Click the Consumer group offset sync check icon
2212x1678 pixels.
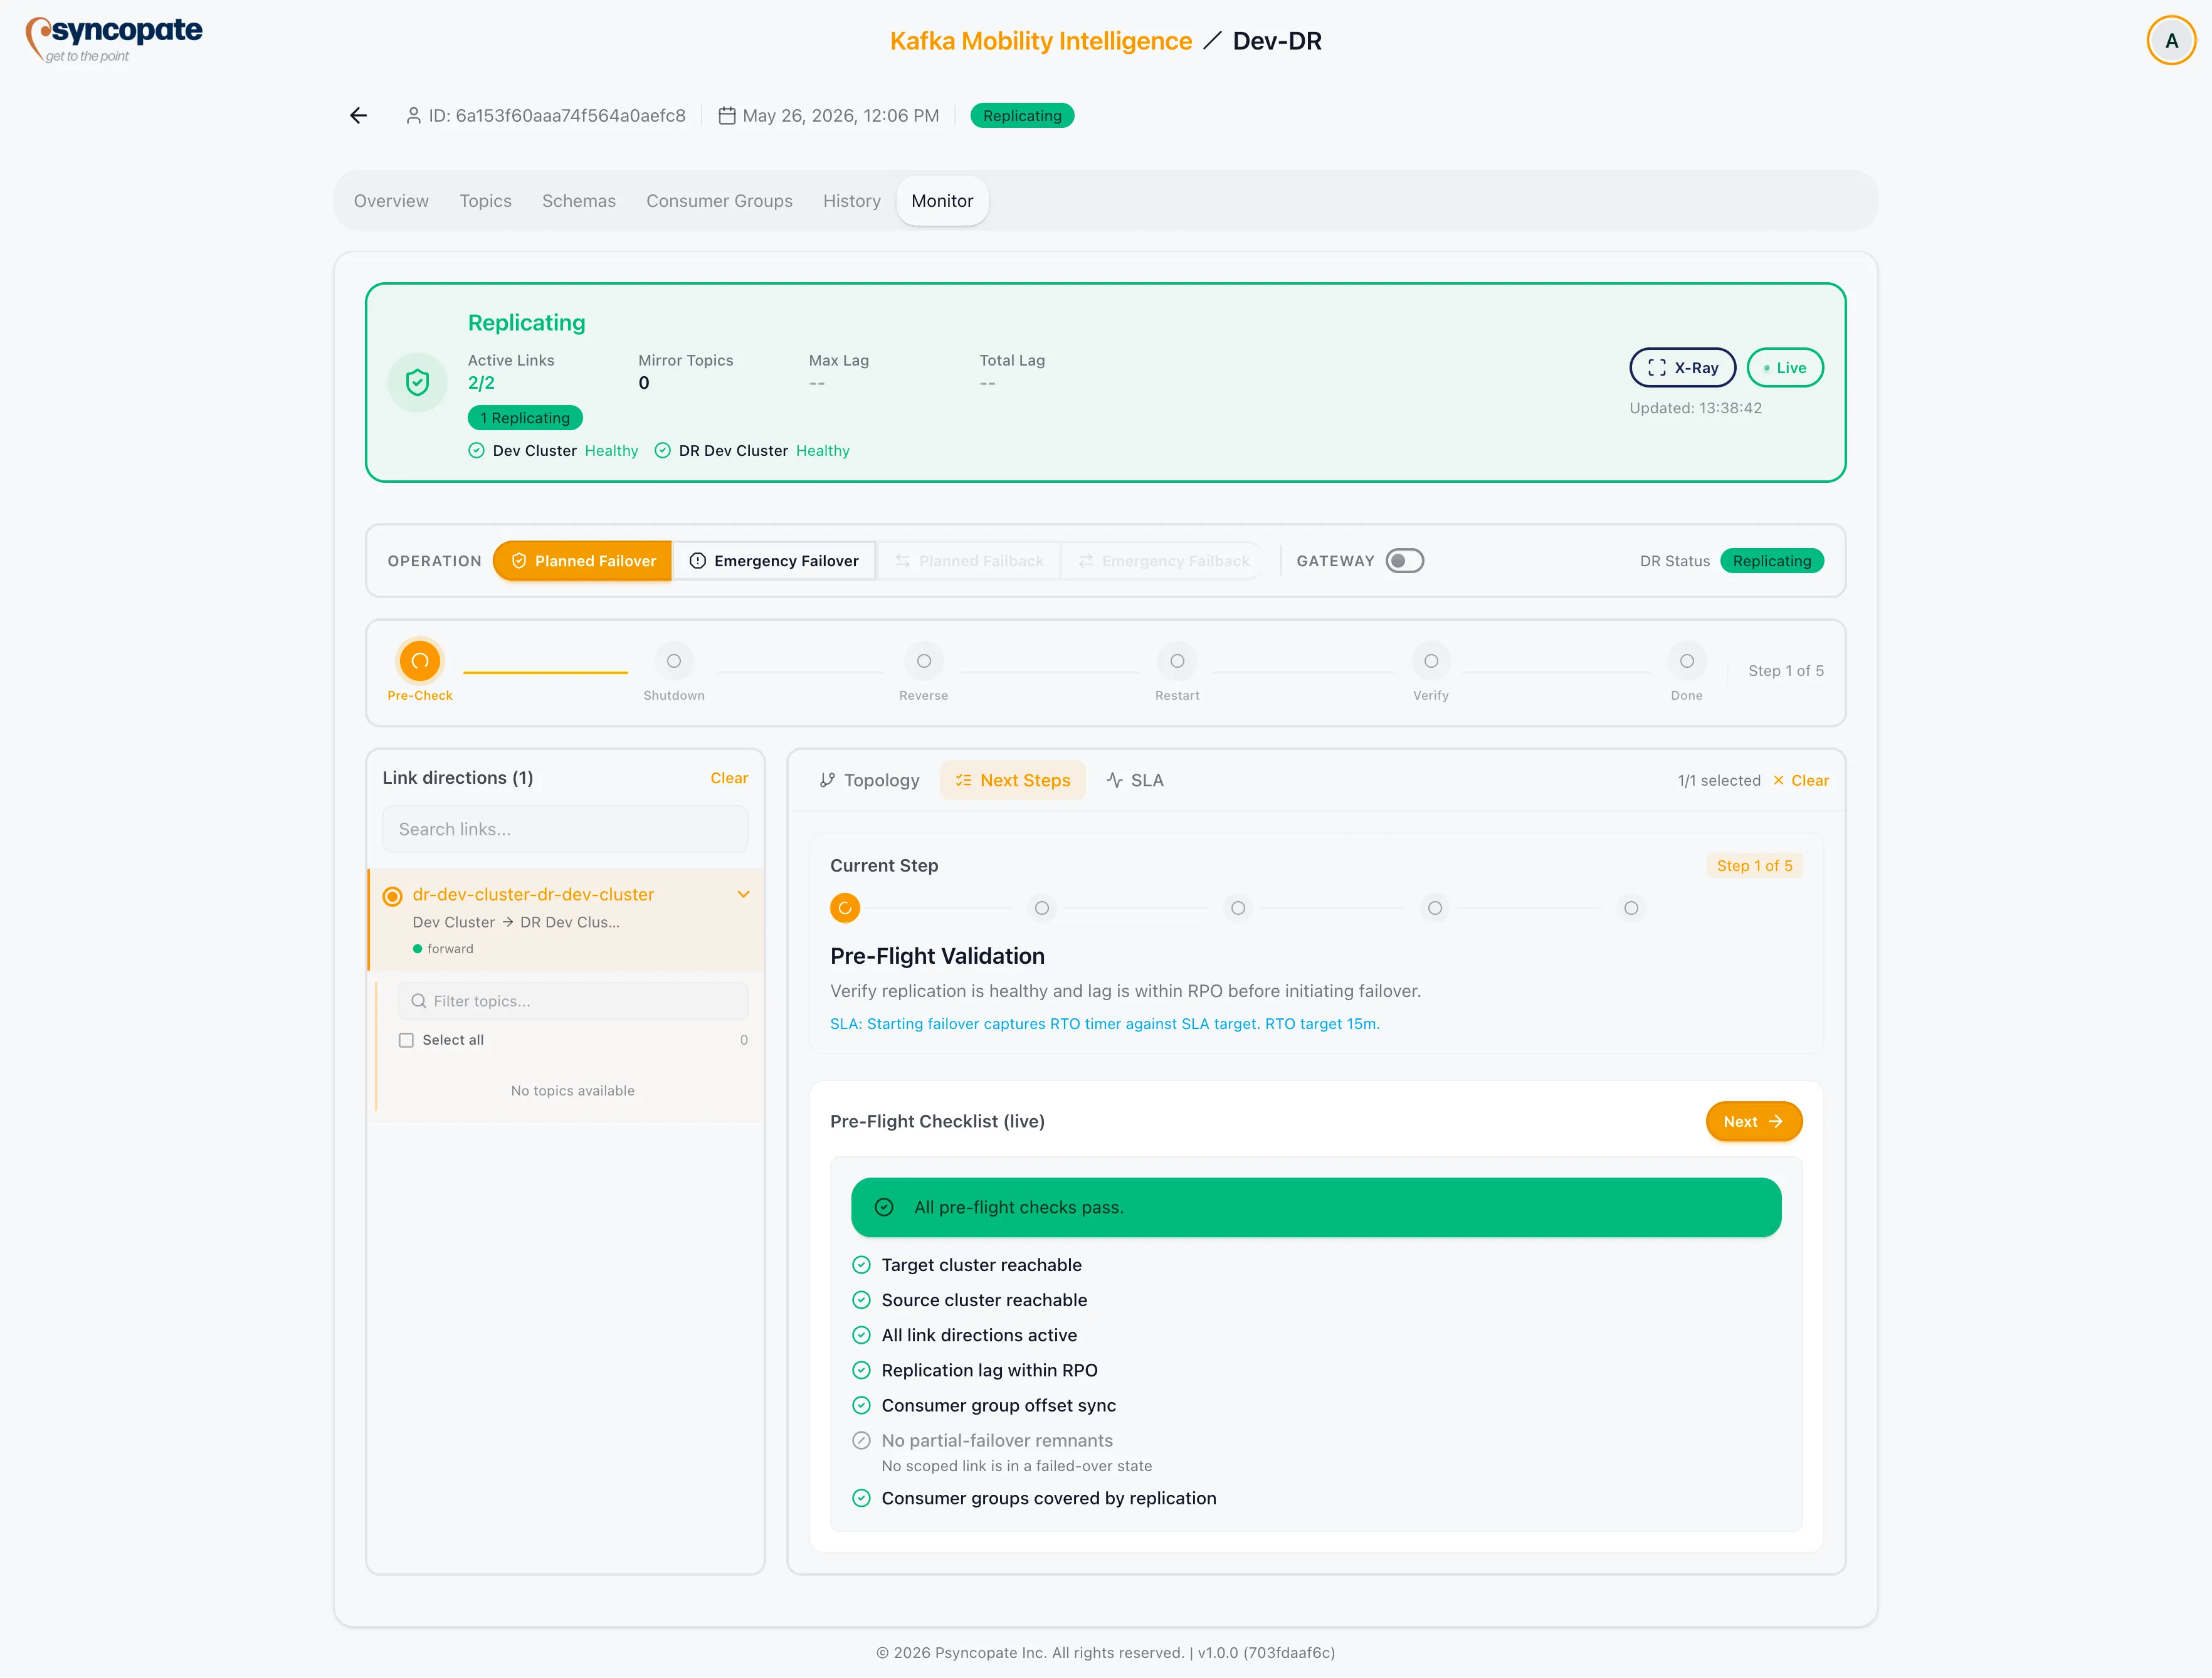(x=861, y=1405)
